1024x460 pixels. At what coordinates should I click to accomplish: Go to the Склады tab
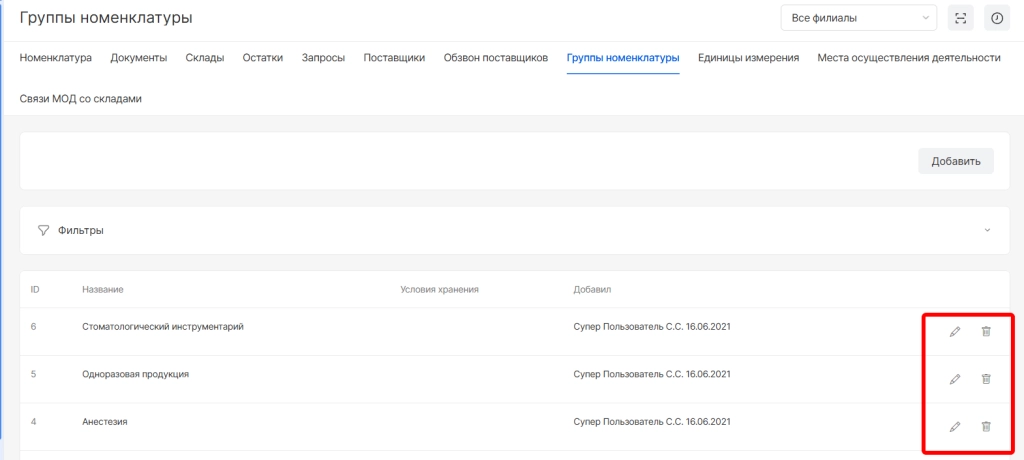click(x=204, y=58)
